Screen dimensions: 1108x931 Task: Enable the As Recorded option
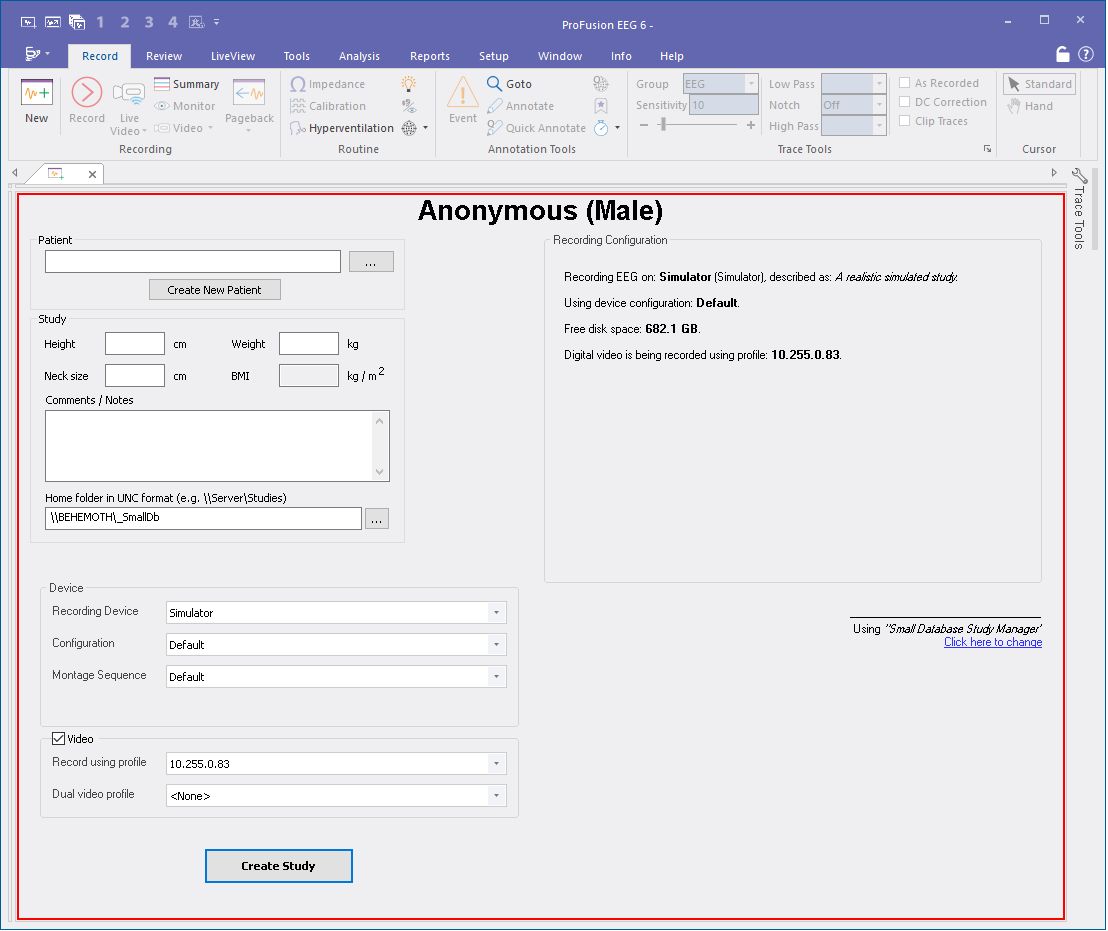click(904, 83)
